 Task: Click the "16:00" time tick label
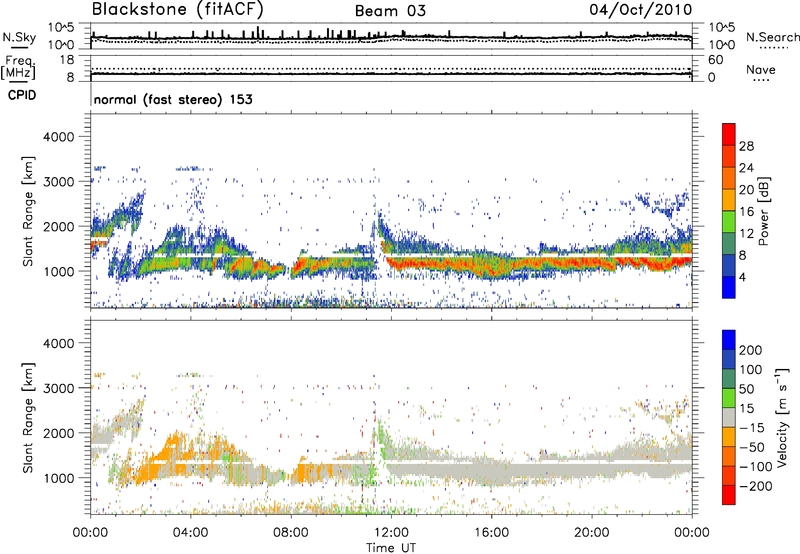tap(491, 533)
